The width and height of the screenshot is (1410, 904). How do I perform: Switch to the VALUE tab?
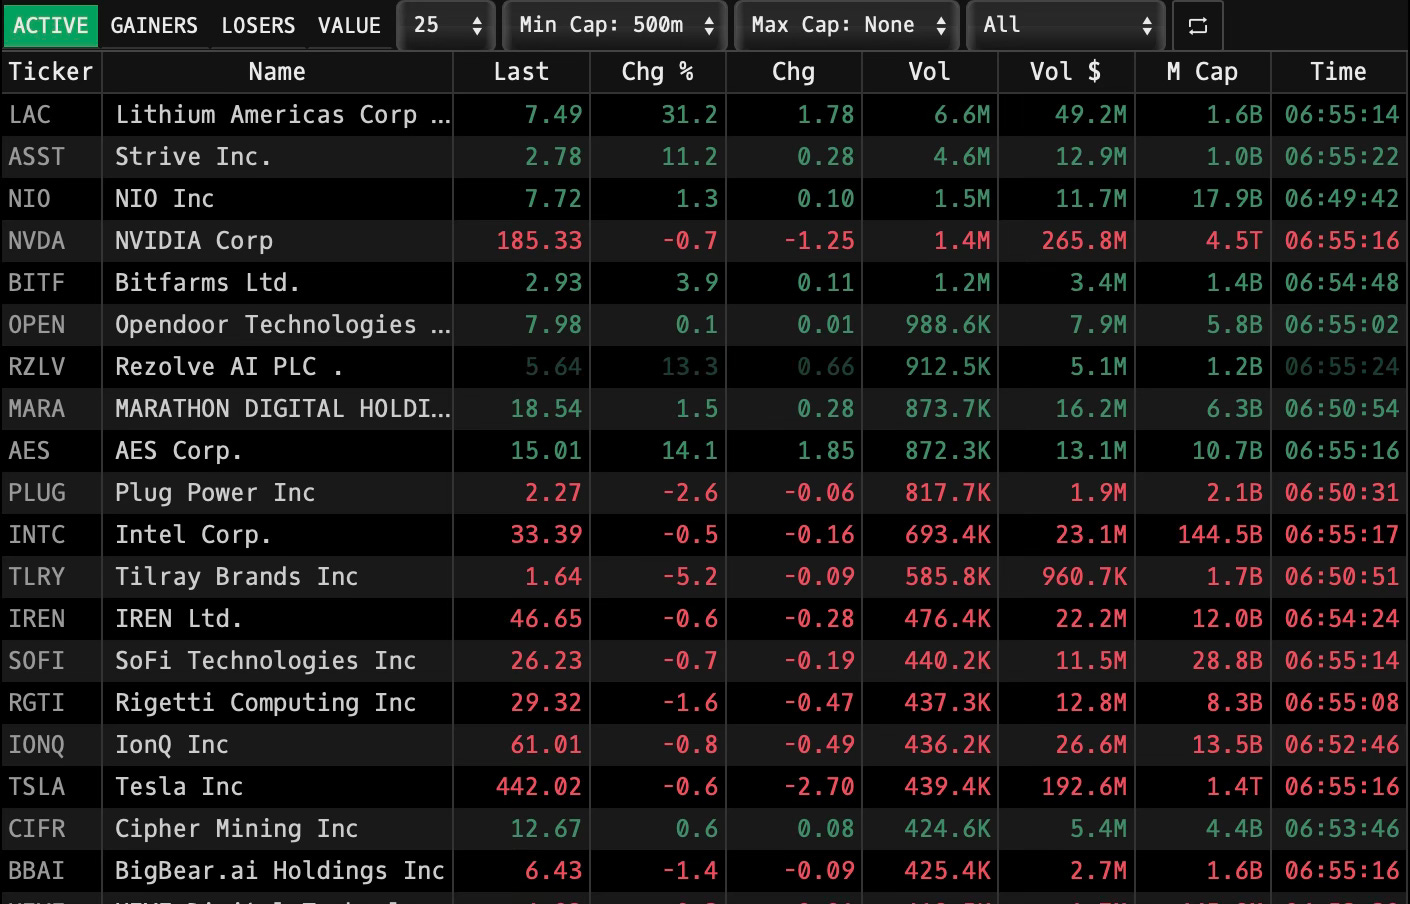(349, 25)
